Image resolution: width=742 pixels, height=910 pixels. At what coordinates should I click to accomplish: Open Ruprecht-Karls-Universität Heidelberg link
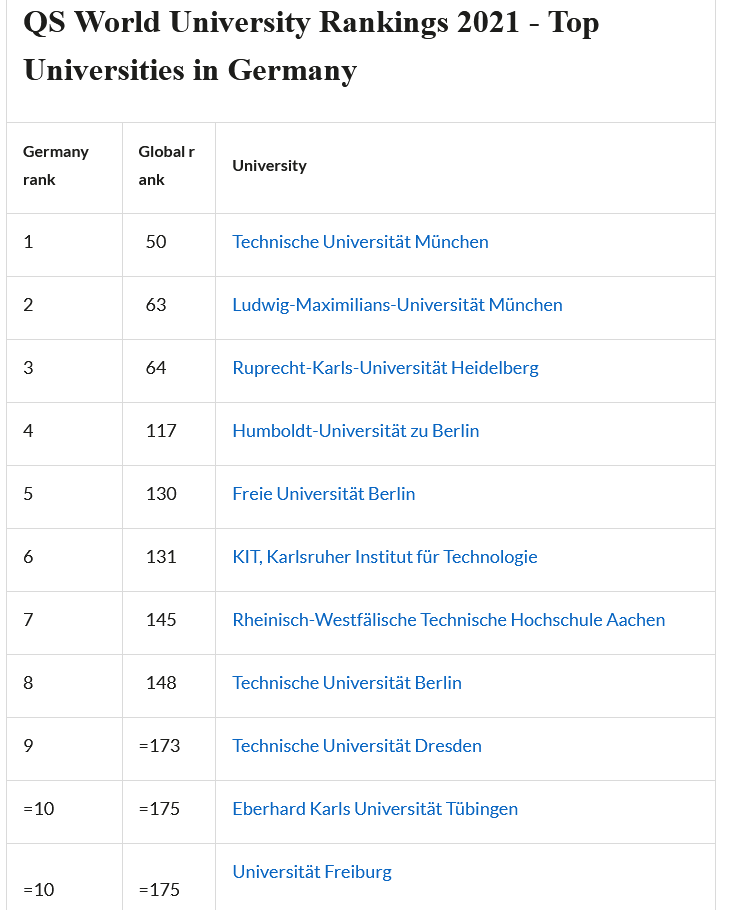coord(385,368)
